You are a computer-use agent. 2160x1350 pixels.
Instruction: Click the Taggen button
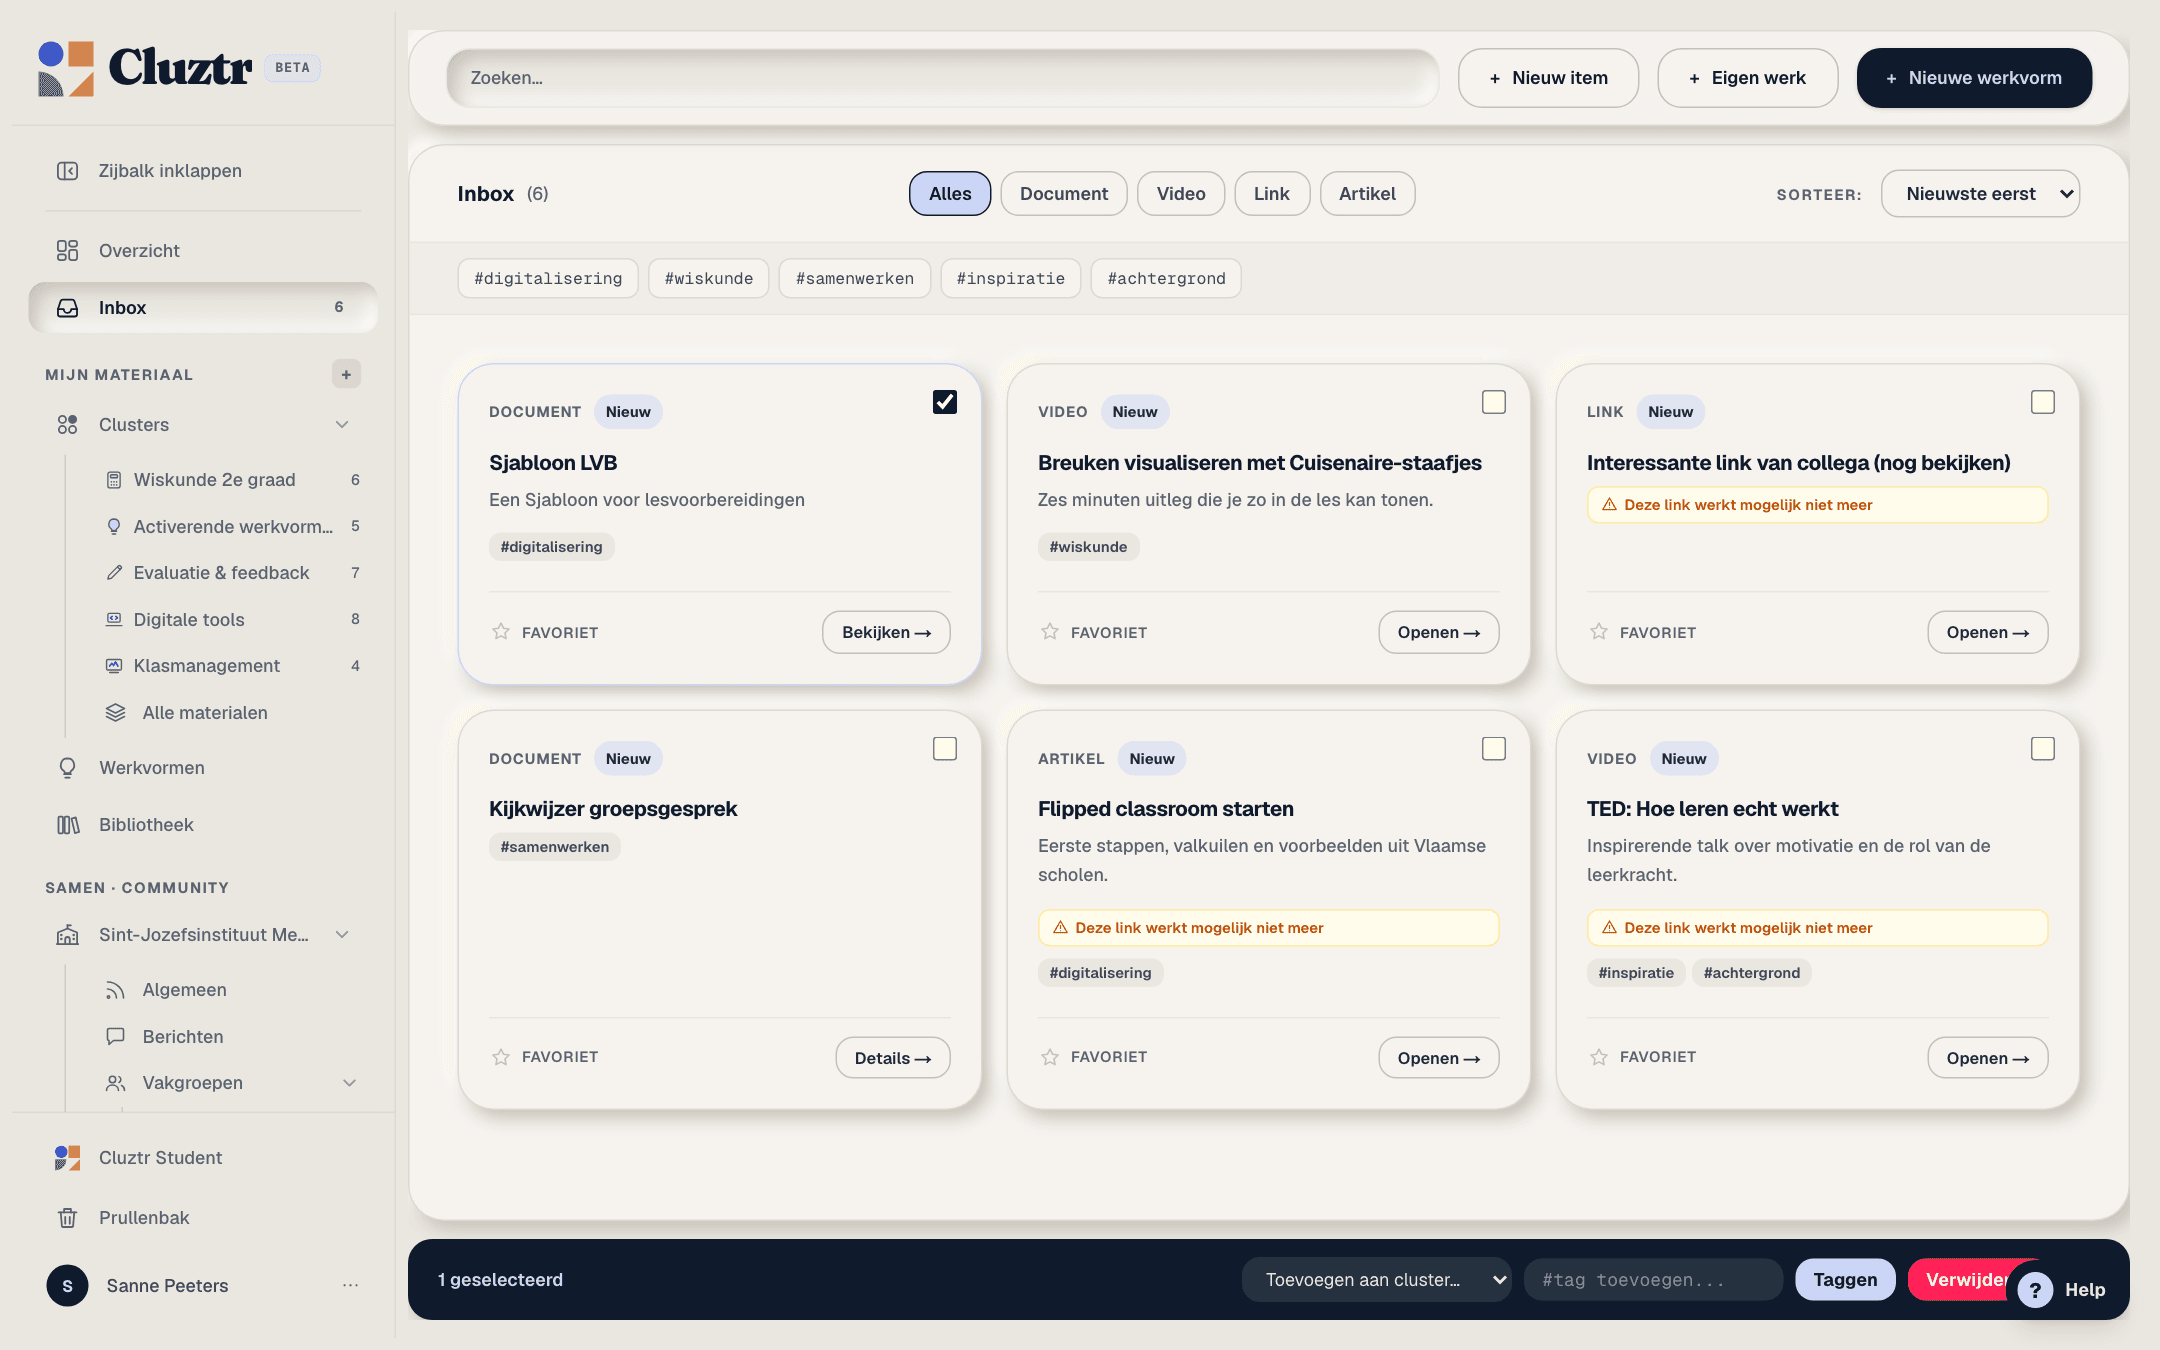click(1845, 1280)
